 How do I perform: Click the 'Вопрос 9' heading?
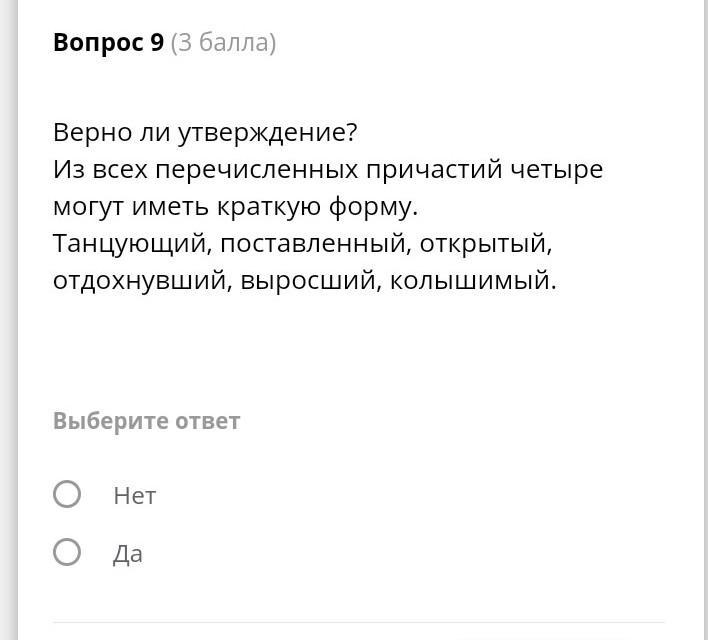108,43
